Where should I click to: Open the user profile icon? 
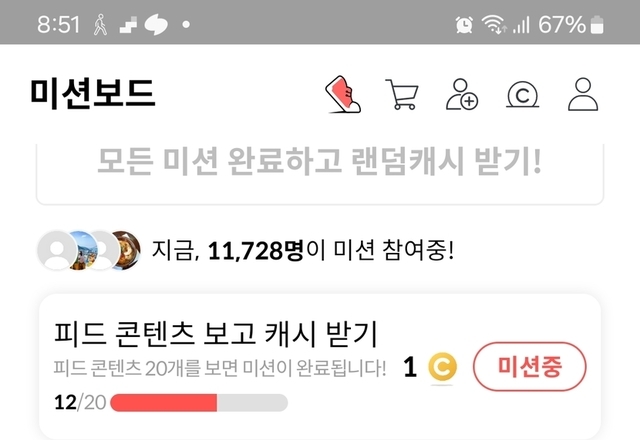tap(583, 94)
